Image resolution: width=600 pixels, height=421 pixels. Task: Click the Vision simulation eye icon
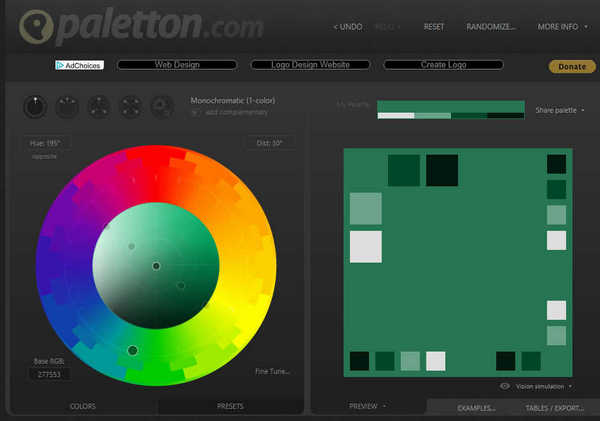(504, 385)
